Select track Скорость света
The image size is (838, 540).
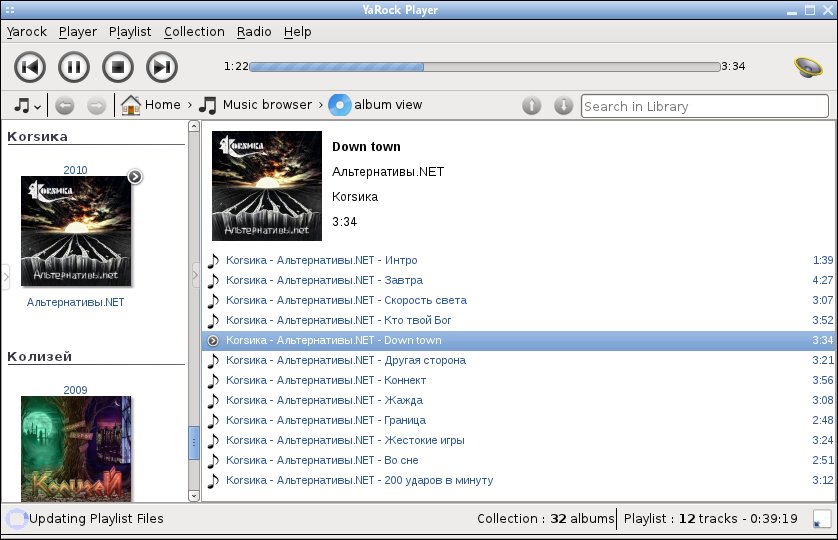point(519,300)
